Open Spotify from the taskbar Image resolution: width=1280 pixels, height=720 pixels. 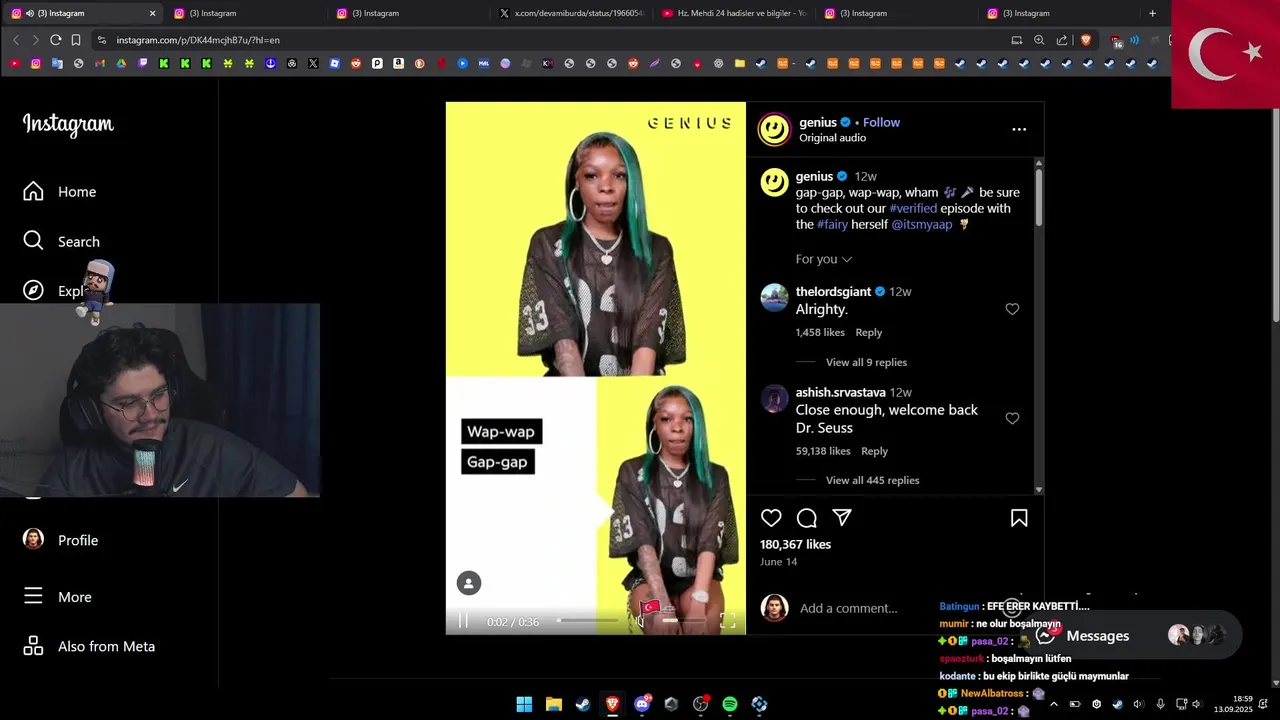pos(730,704)
